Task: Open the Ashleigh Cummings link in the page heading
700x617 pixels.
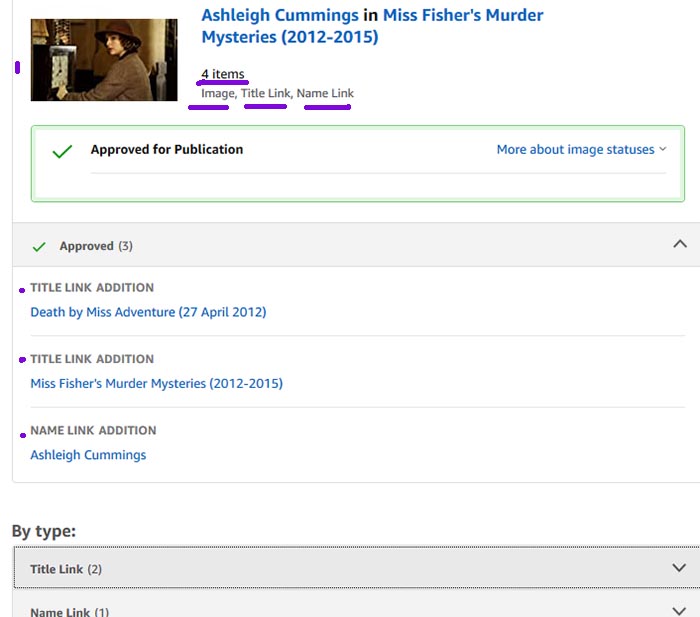Action: (x=280, y=16)
